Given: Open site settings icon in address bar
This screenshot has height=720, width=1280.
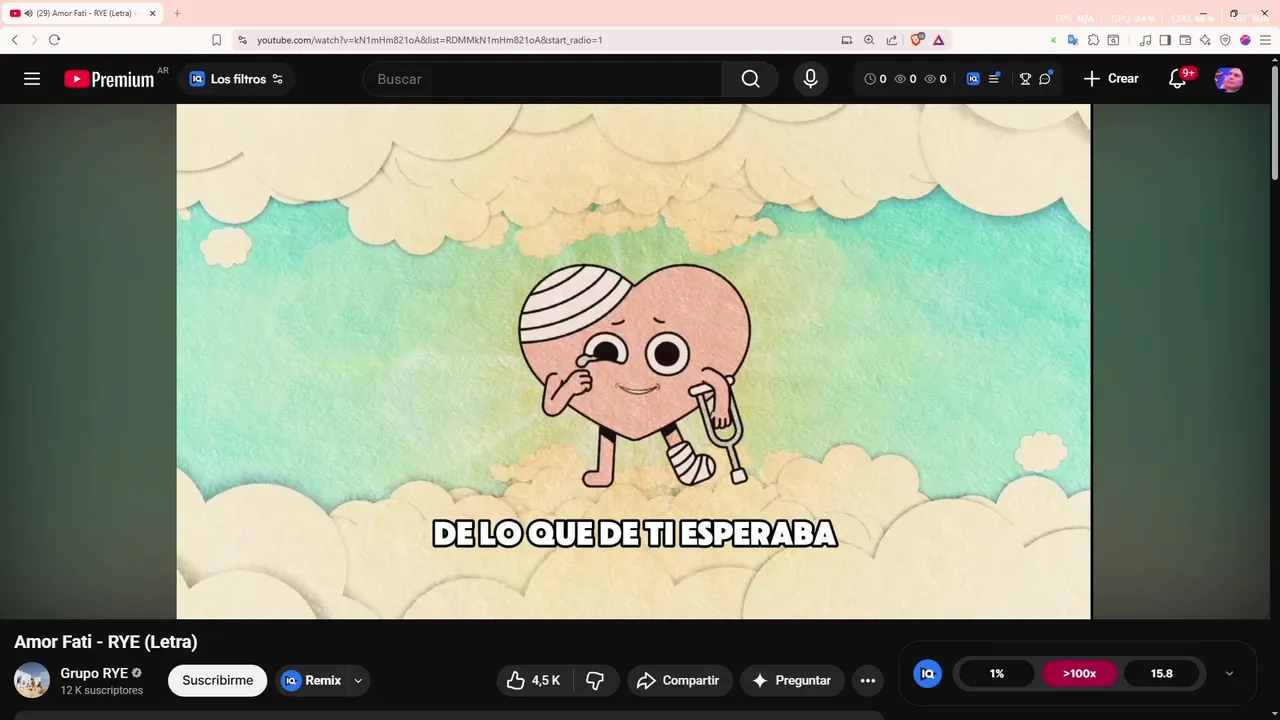Looking at the screenshot, I should click(242, 40).
